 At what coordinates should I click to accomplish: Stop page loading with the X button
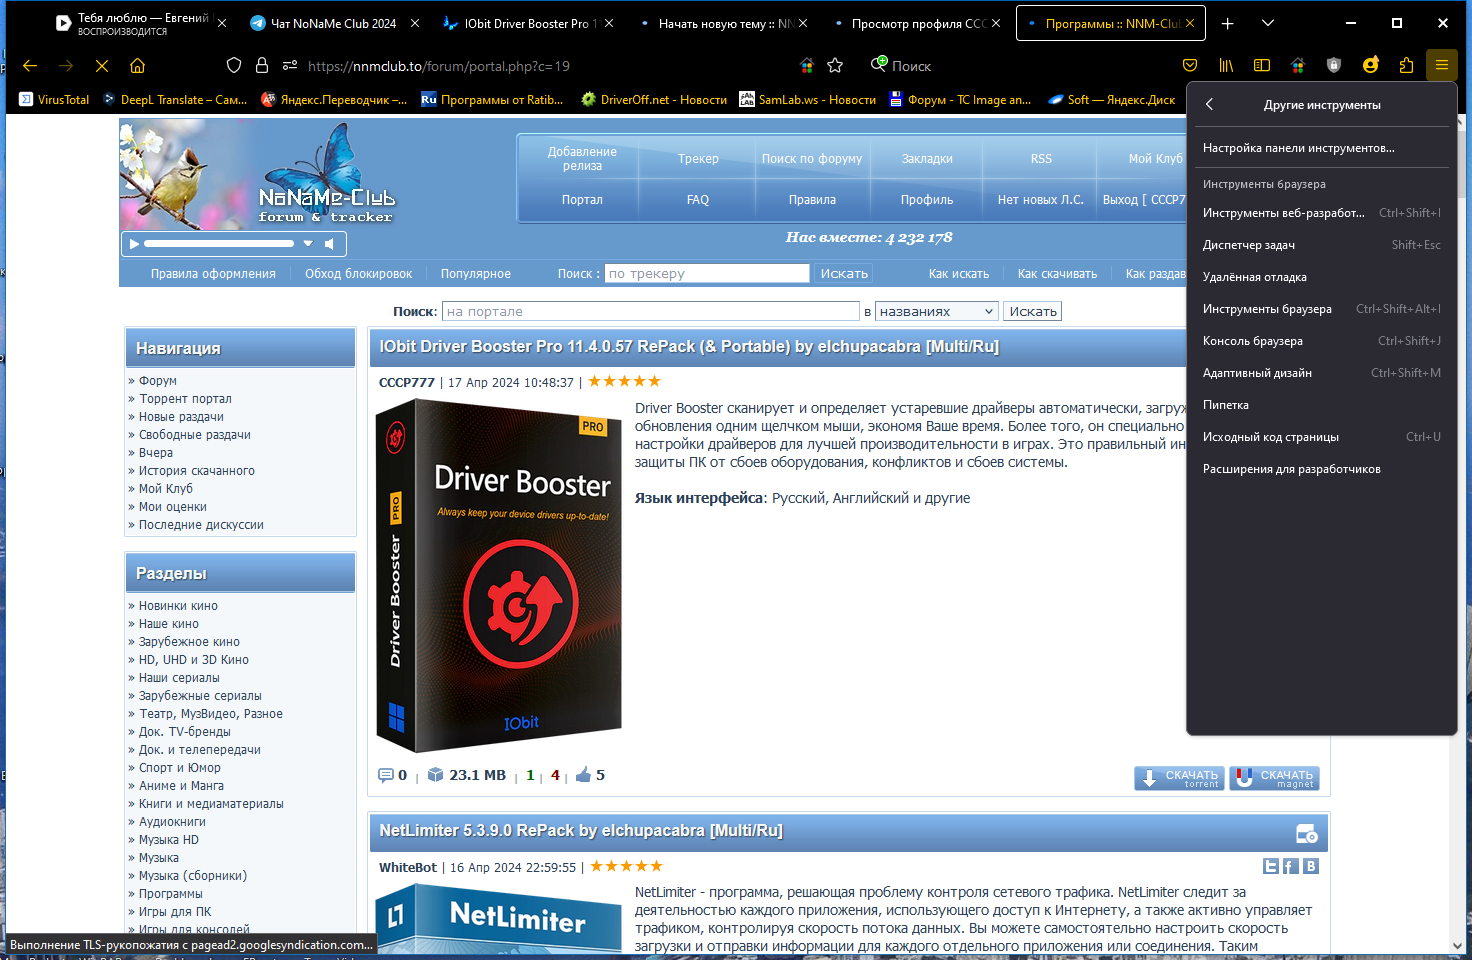coord(102,66)
